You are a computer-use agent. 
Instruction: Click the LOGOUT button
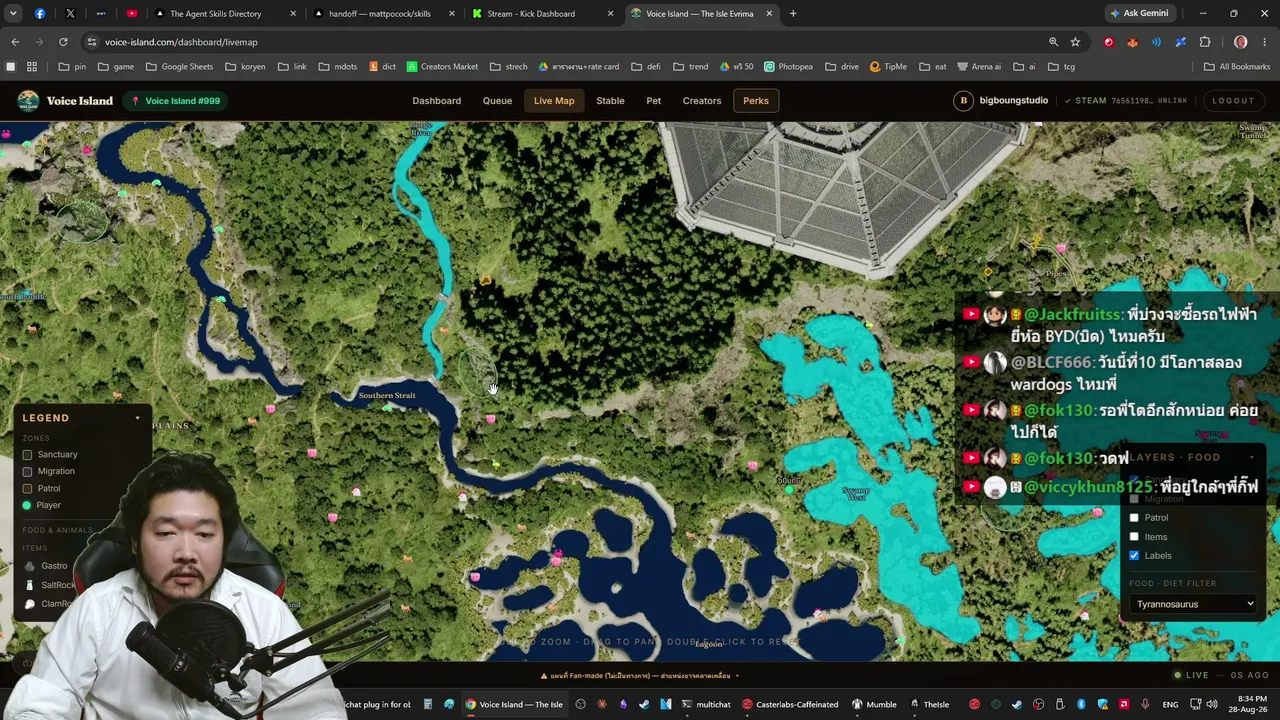tap(1233, 101)
